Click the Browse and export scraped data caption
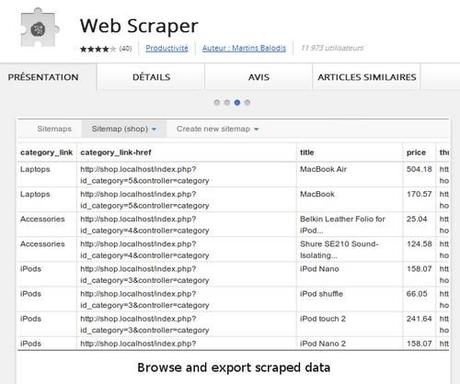Screen dimensions: 460x384 pyautogui.click(x=234, y=368)
